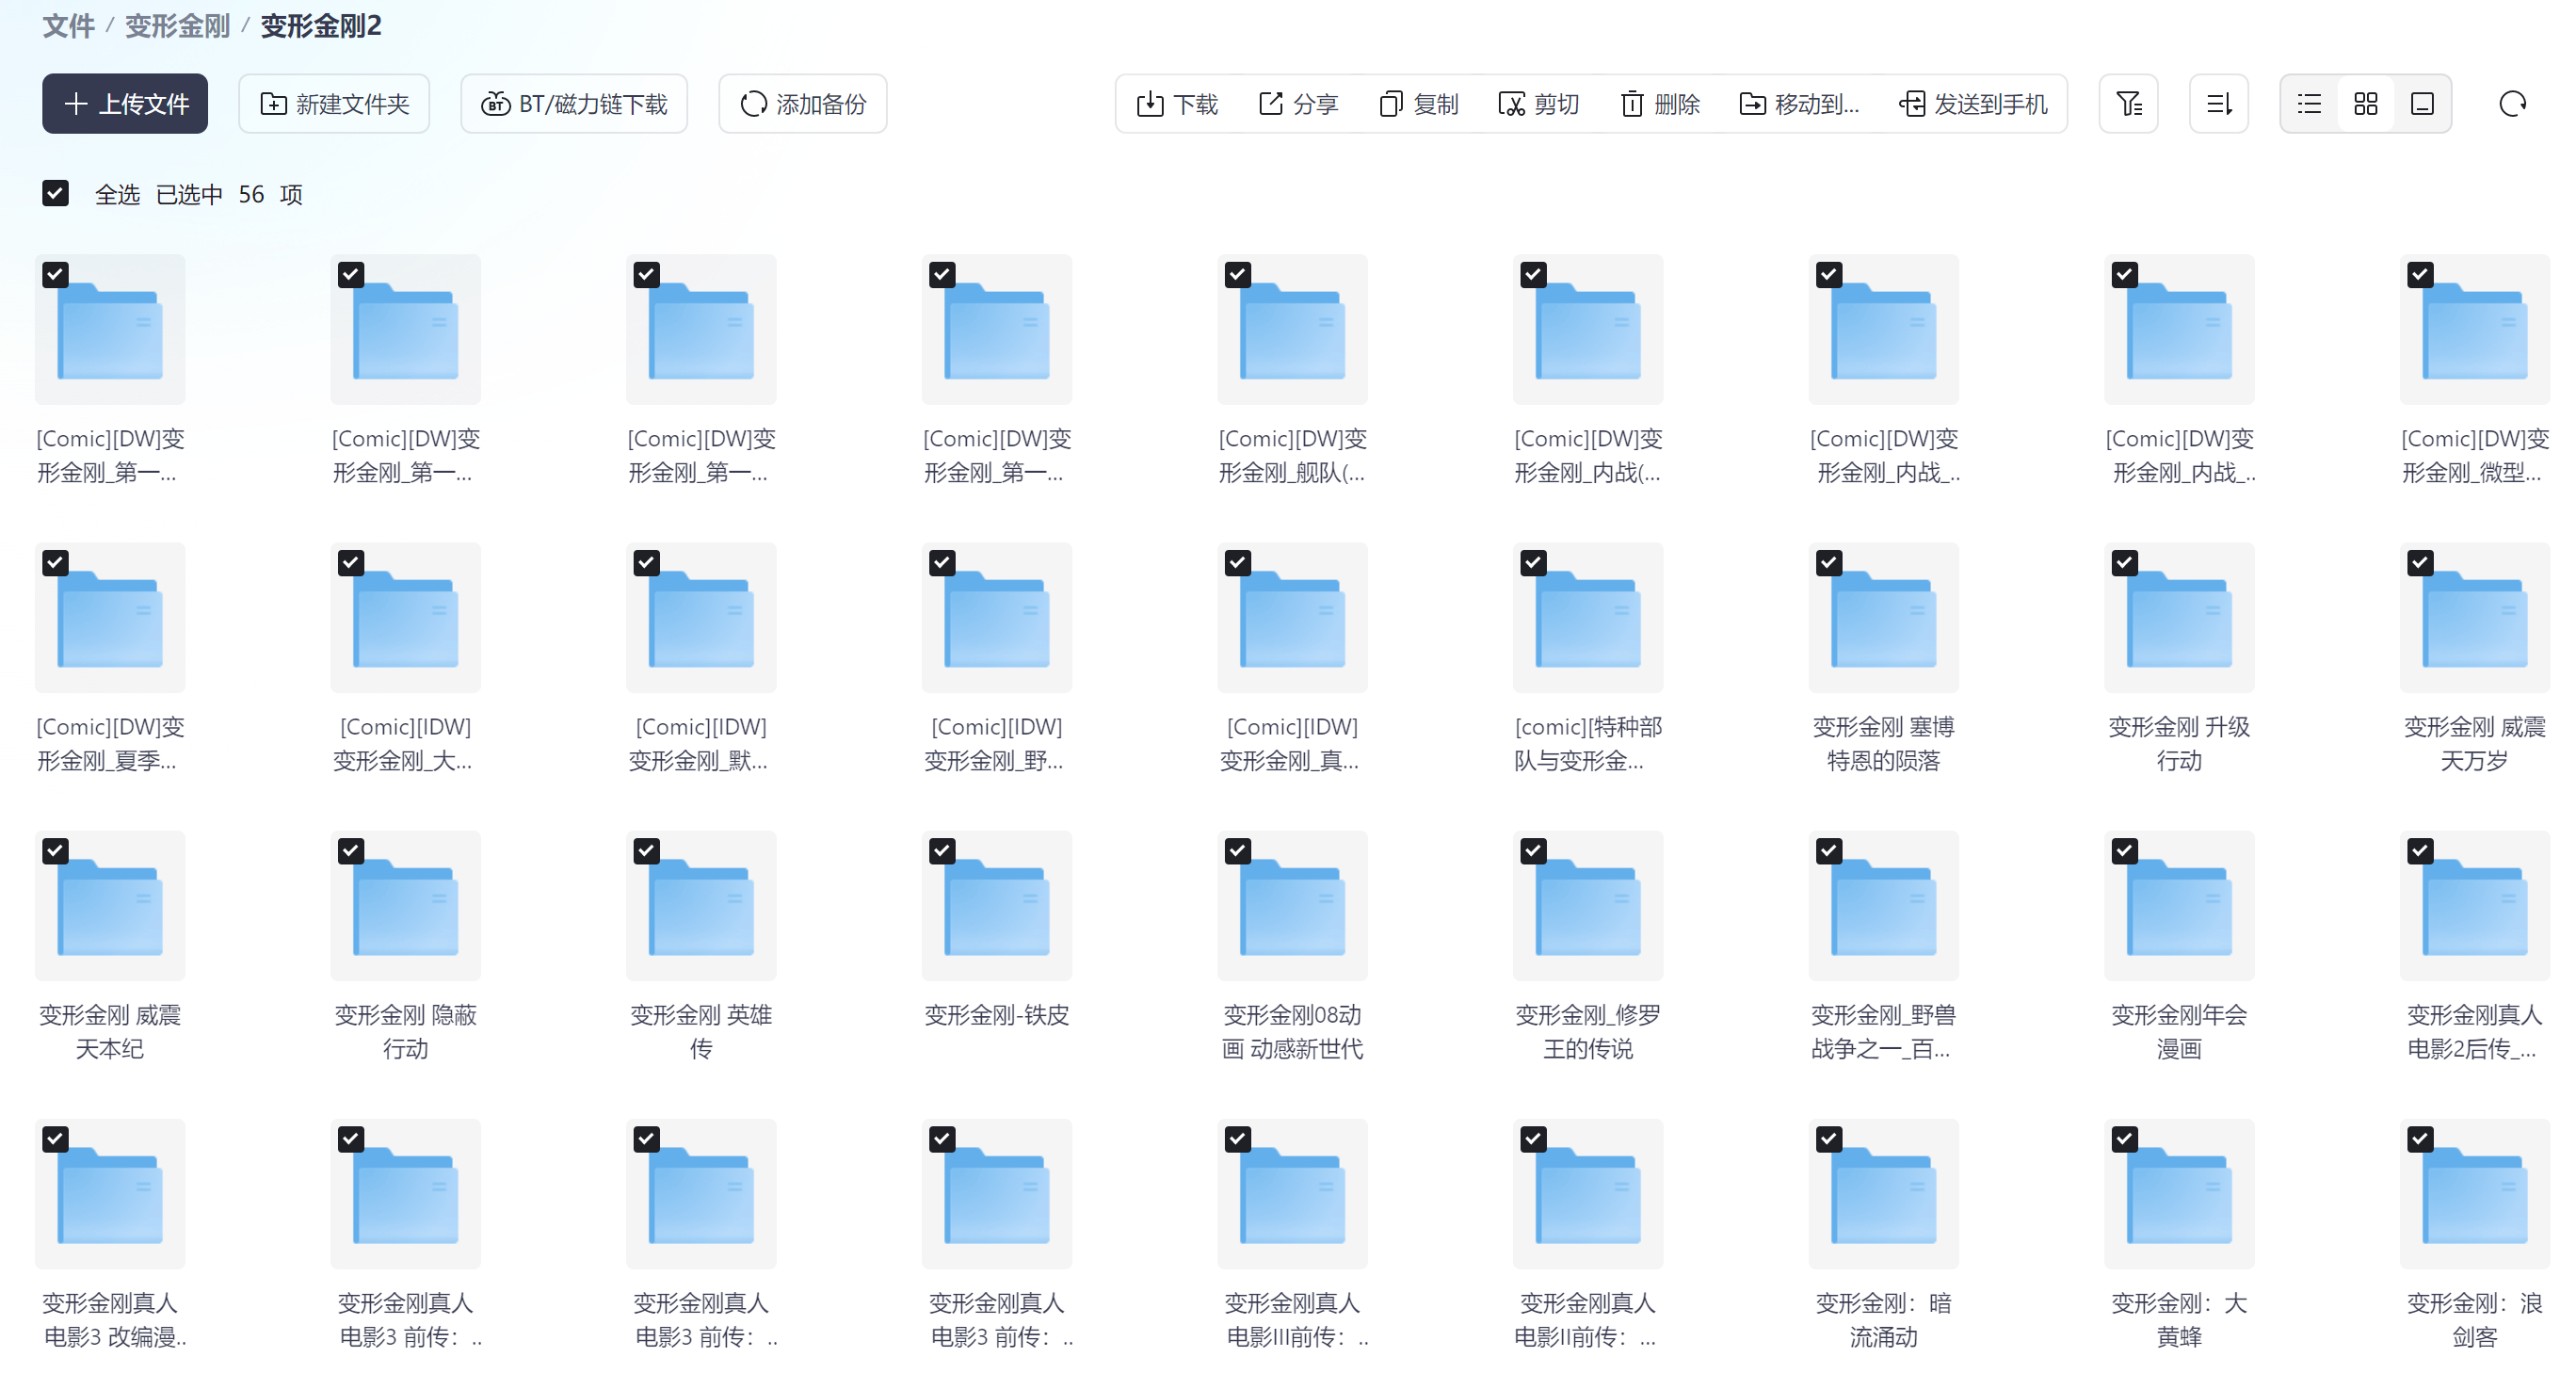The image size is (2560, 1373).
Task: Create a folder with 新建文件夹
Action: coord(334,104)
